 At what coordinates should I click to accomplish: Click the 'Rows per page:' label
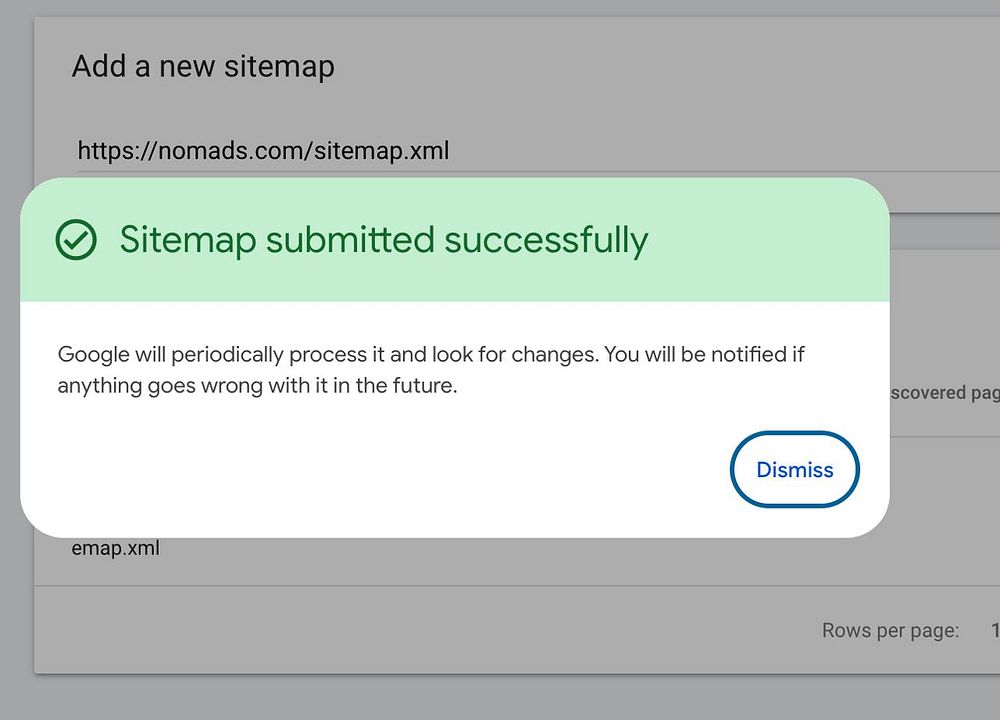point(890,630)
